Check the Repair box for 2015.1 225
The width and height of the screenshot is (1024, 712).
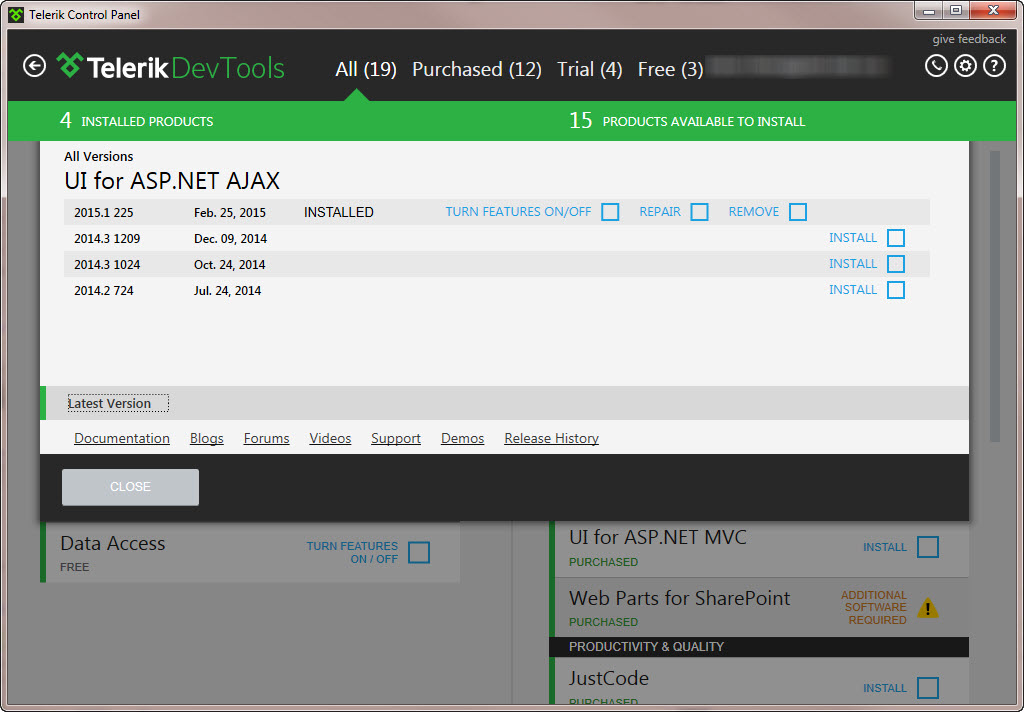699,212
